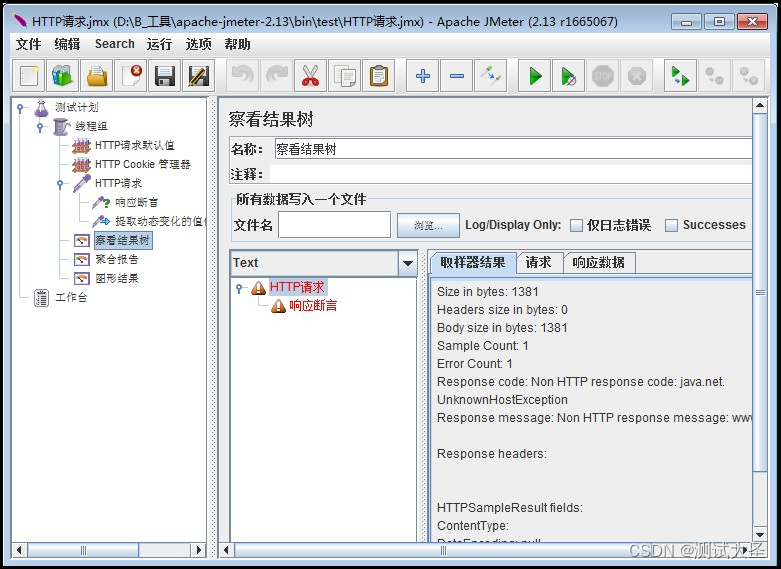
Task: Open the 运行 menu
Action: (159, 44)
